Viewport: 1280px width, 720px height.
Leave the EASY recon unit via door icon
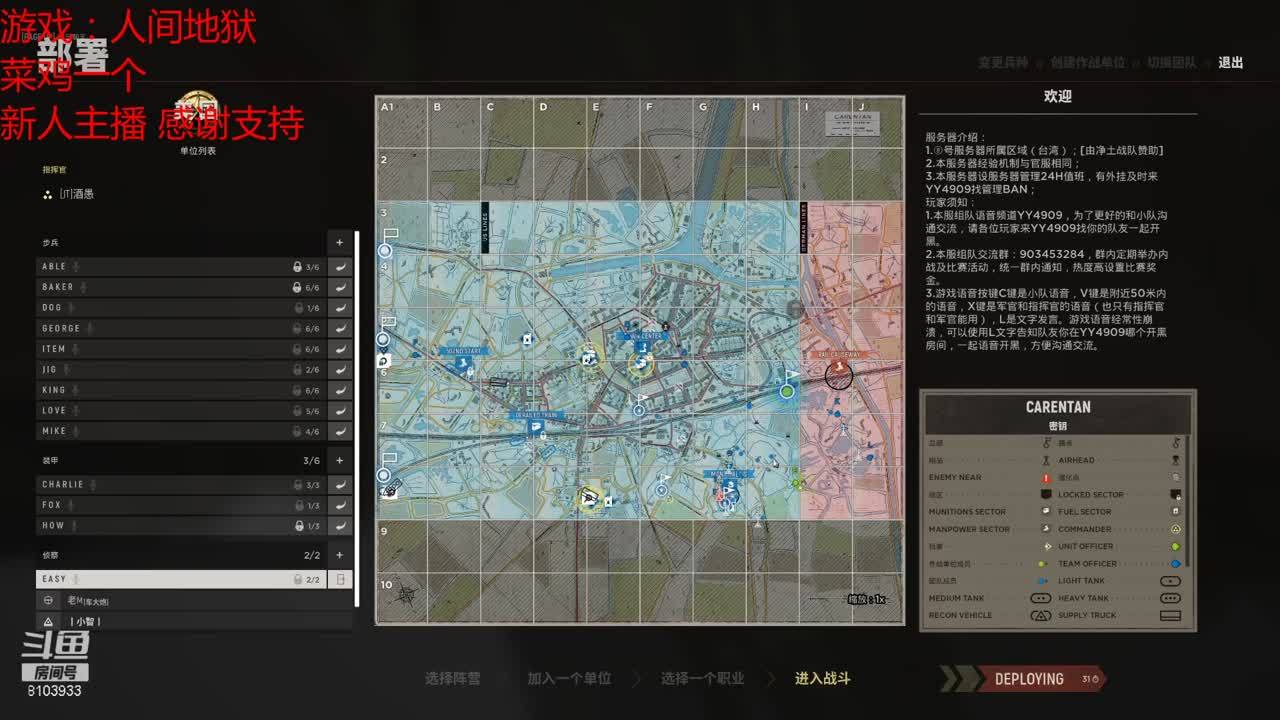pyautogui.click(x=340, y=579)
